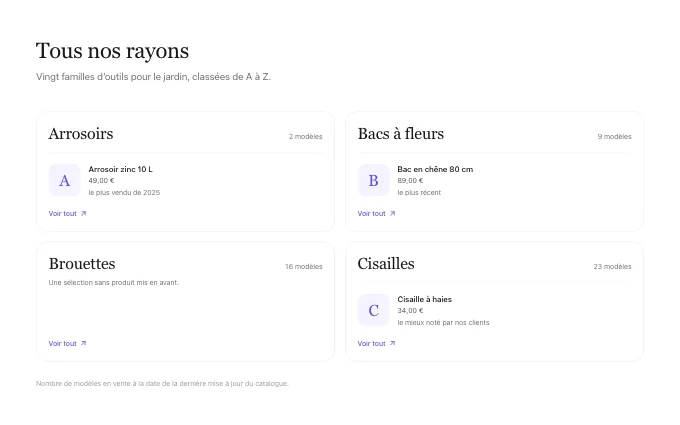Click product name 'Arrosoir zinc 10 L'
The height and width of the screenshot is (425, 680).
(x=121, y=169)
